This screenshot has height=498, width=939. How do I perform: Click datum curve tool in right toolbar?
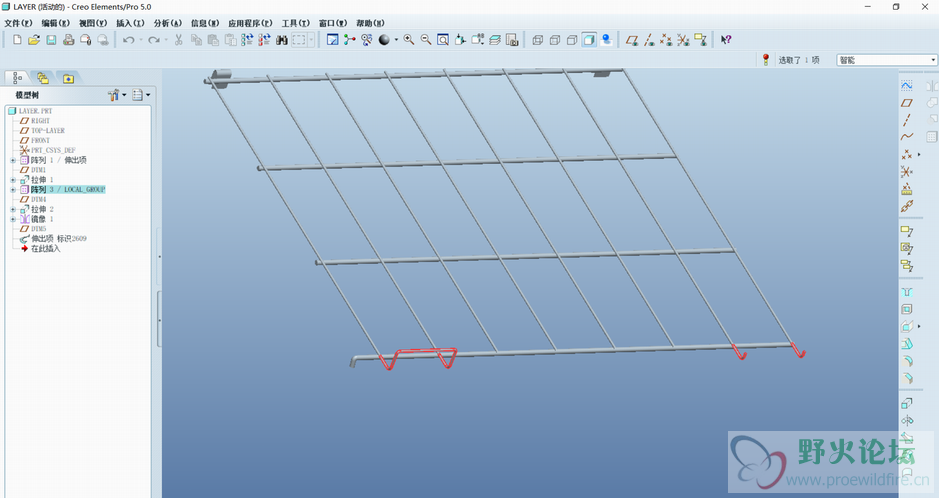pos(907,137)
